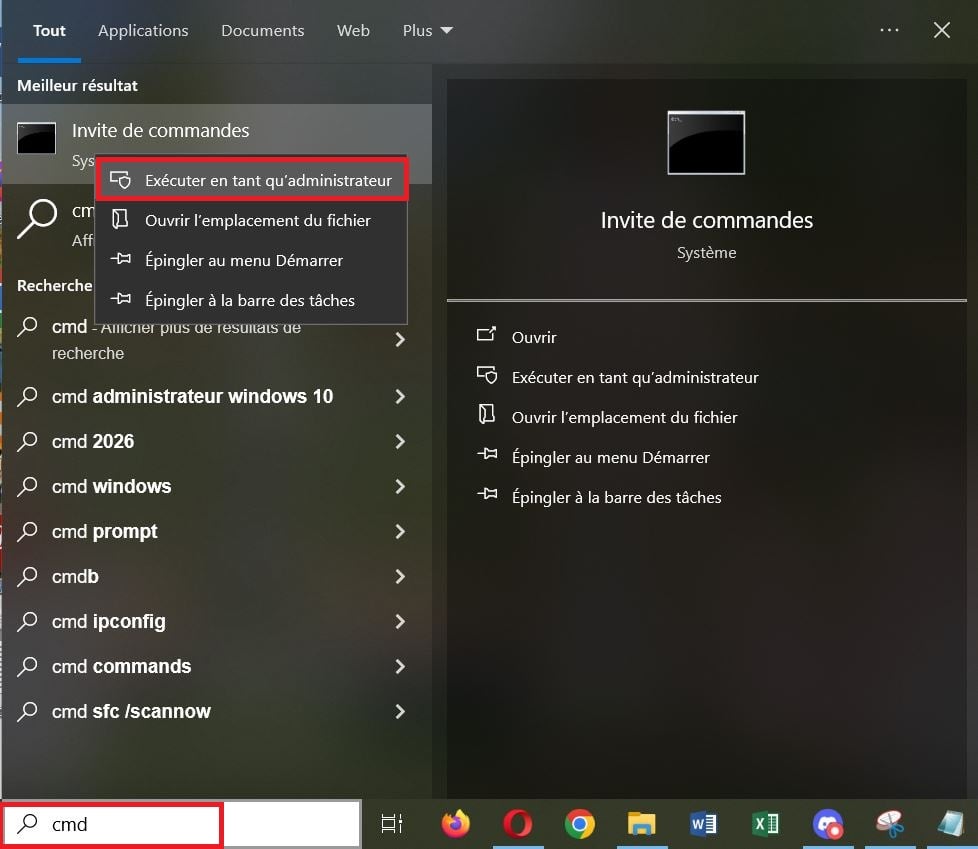Image resolution: width=978 pixels, height=849 pixels.
Task: Select the cmd prompt suggestion
Action: click(x=104, y=531)
